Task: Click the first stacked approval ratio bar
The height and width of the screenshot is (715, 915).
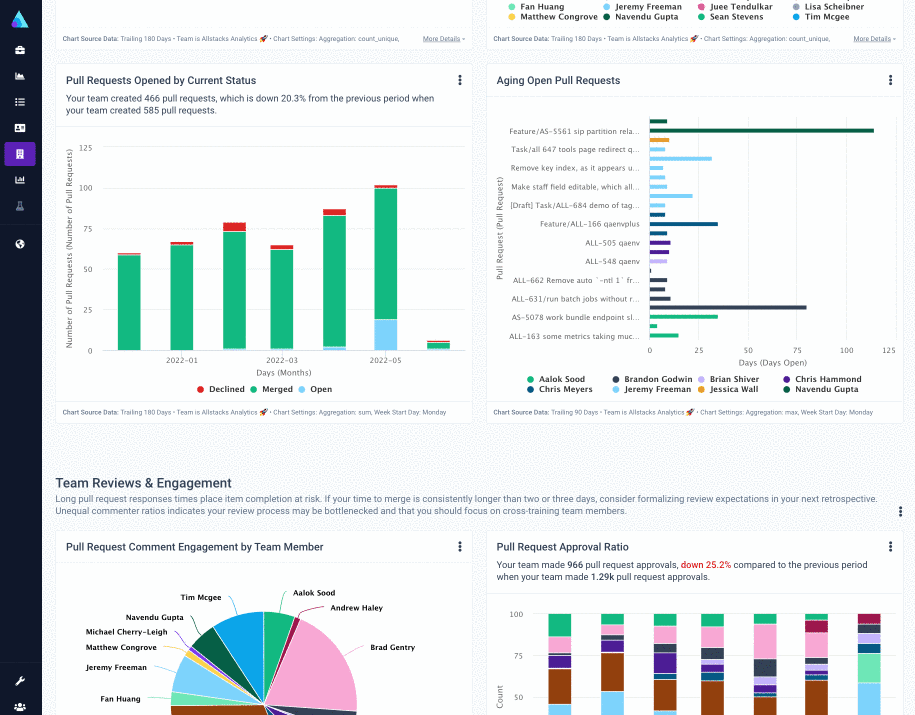Action: click(560, 664)
